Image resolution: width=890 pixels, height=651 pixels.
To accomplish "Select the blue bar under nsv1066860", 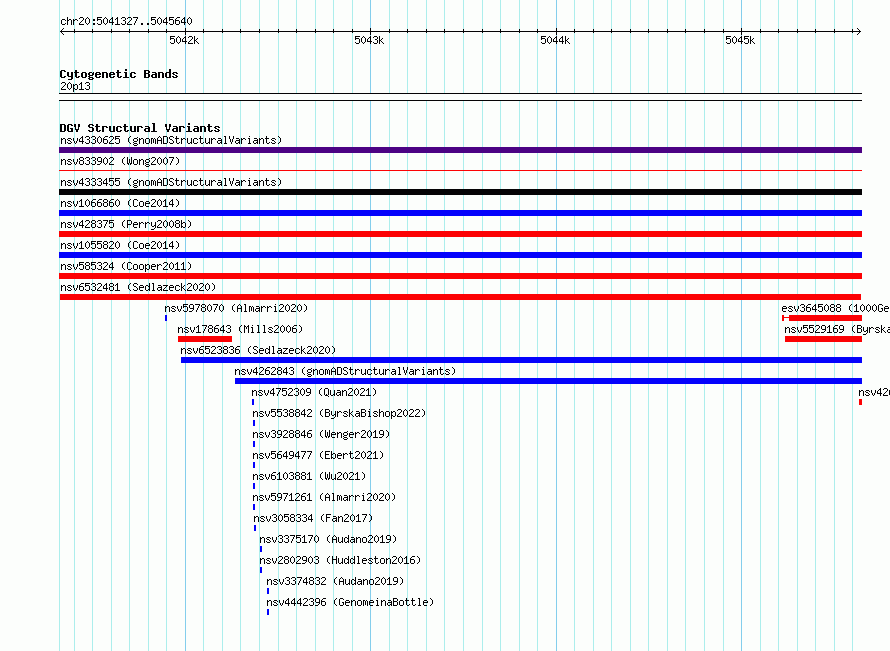I will point(460,213).
